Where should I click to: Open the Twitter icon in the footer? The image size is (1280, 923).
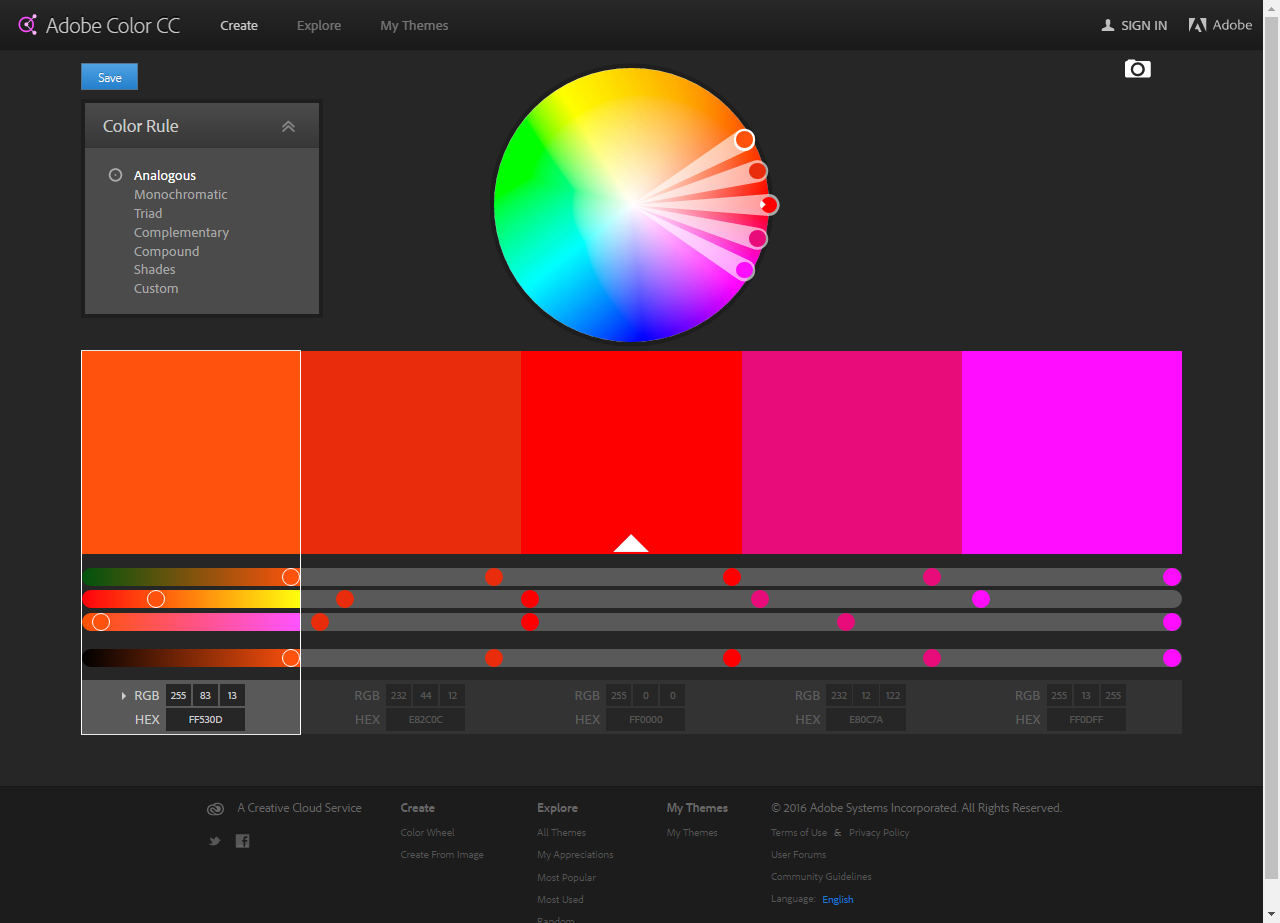214,841
